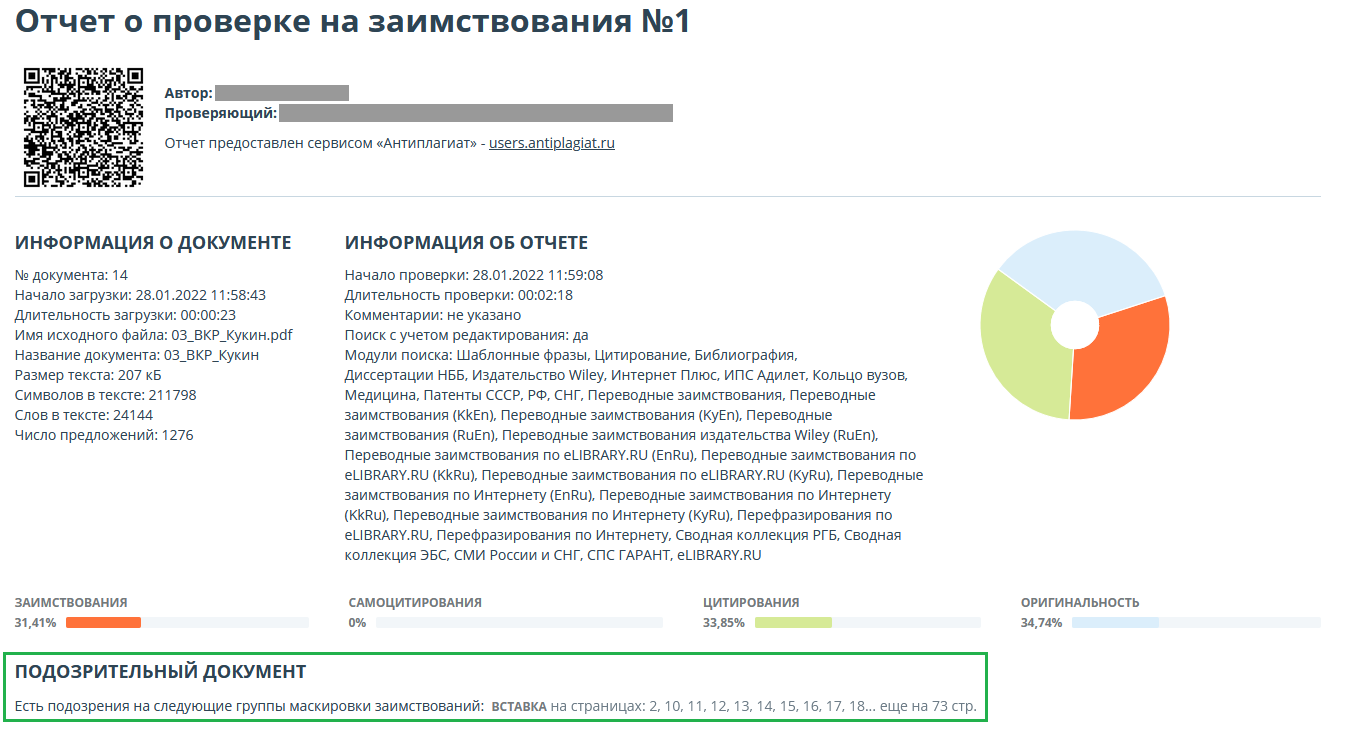Click the orange Заимствования progress bar
This screenshot has height=731, width=1368.
click(x=103, y=622)
